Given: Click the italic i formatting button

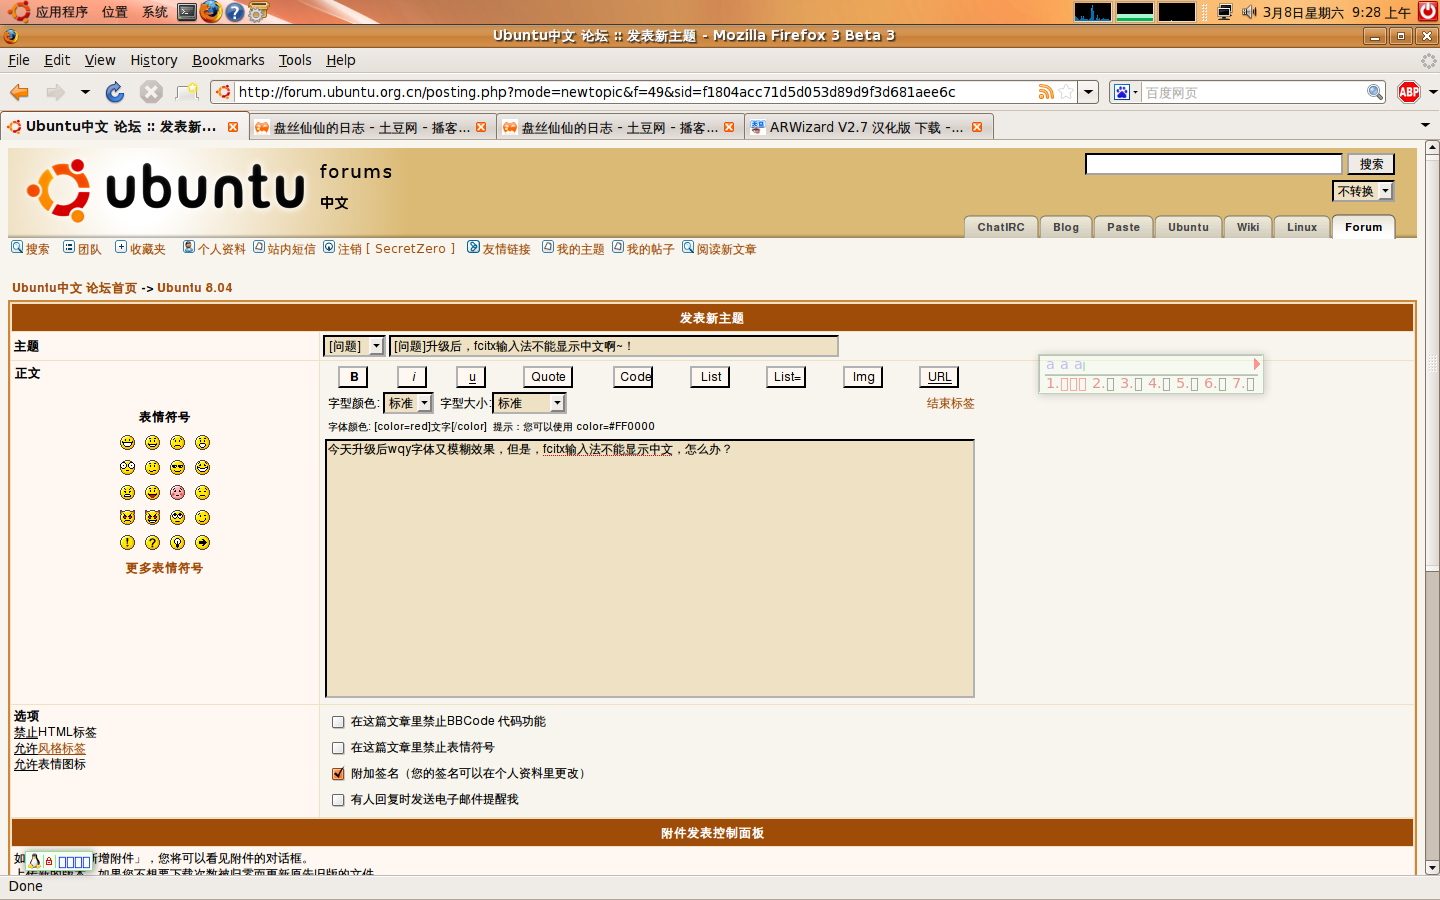Looking at the screenshot, I should (x=413, y=377).
